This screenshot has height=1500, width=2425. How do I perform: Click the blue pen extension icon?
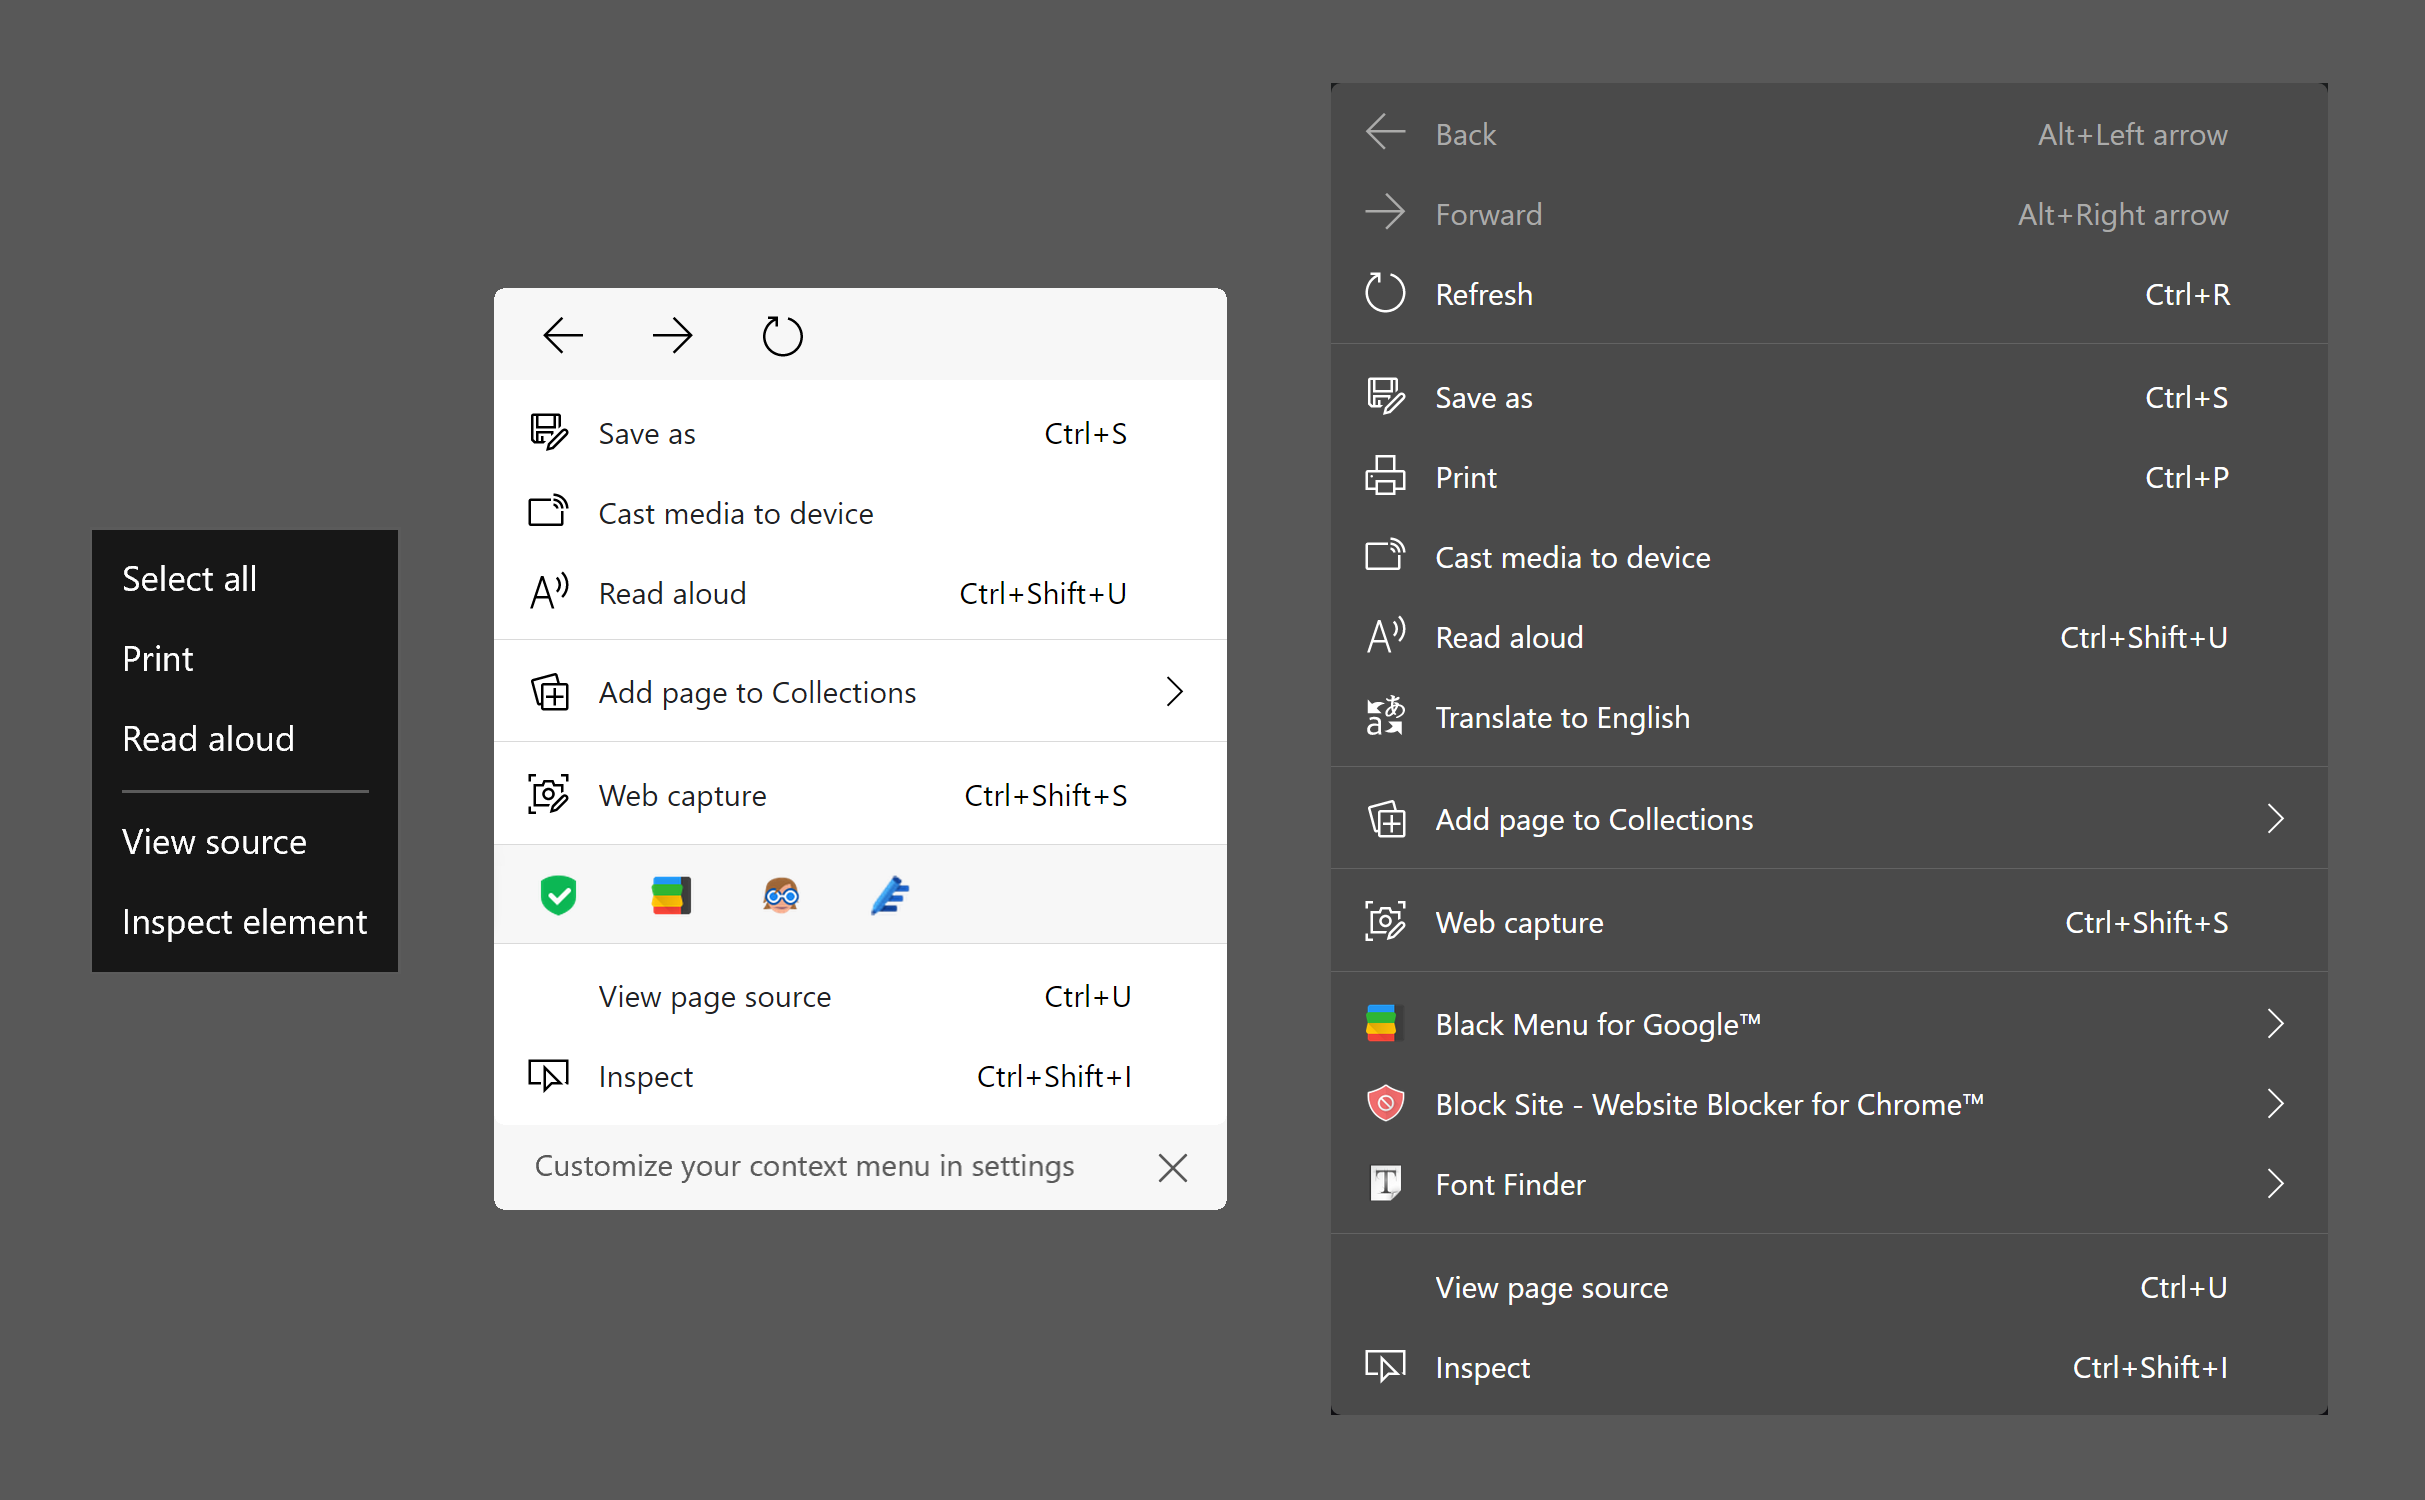pyautogui.click(x=890, y=895)
